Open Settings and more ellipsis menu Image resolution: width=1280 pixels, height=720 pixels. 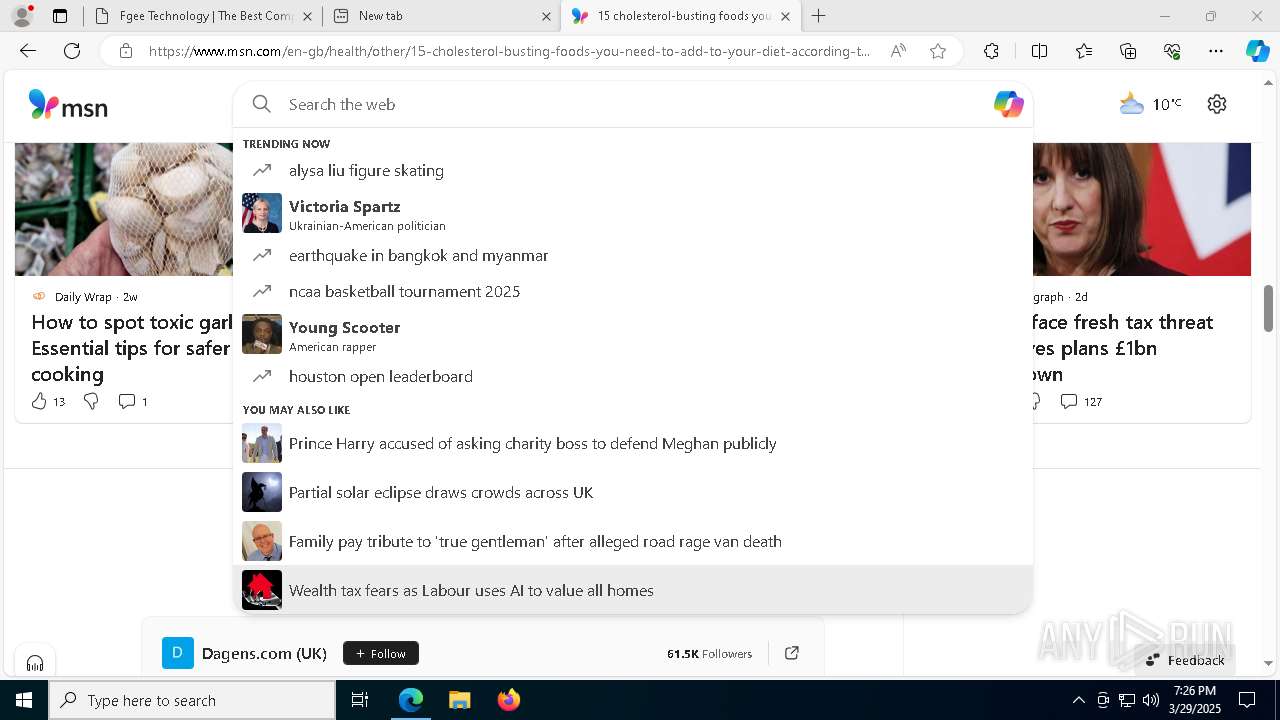tap(1216, 51)
